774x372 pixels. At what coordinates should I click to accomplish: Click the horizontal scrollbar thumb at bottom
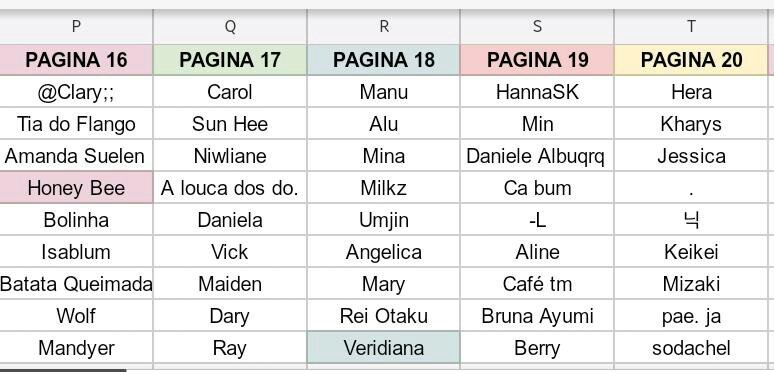pyautogui.click(x=63, y=370)
